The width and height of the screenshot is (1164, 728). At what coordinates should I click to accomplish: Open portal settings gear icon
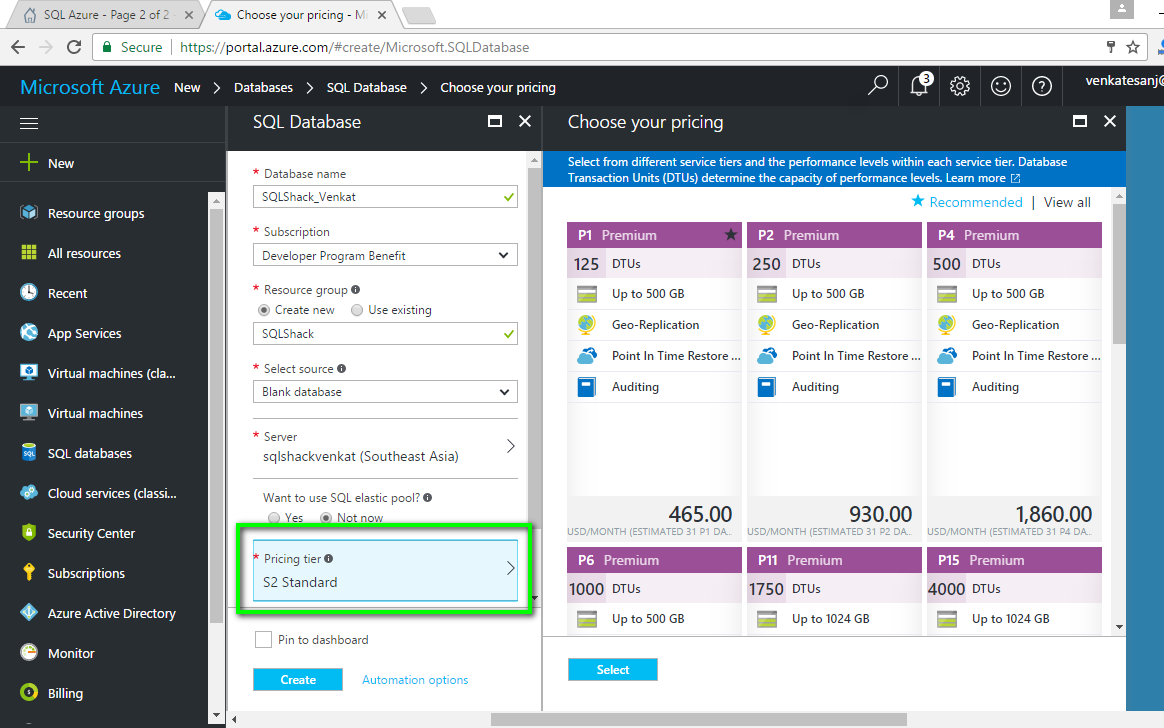tap(960, 86)
